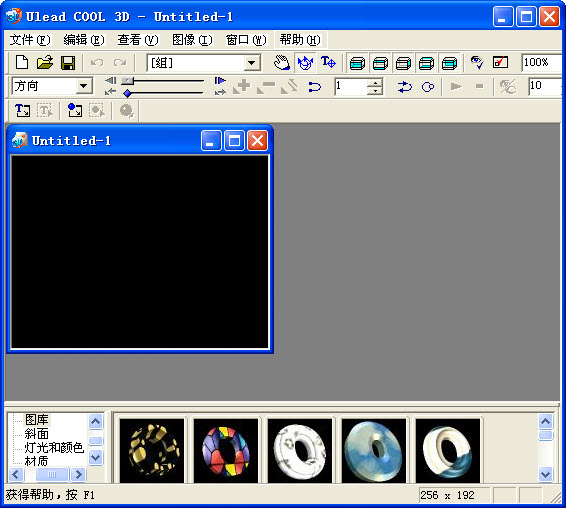The width and height of the screenshot is (566, 508).
Task: Increase frame number with up spinner arrow
Action: pos(375,82)
